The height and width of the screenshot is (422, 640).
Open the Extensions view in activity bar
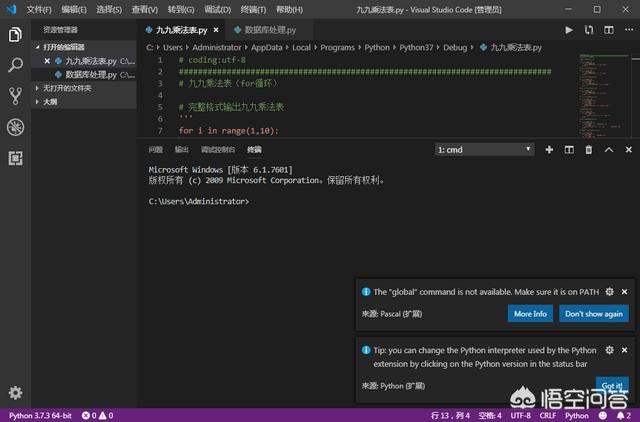tap(15, 158)
